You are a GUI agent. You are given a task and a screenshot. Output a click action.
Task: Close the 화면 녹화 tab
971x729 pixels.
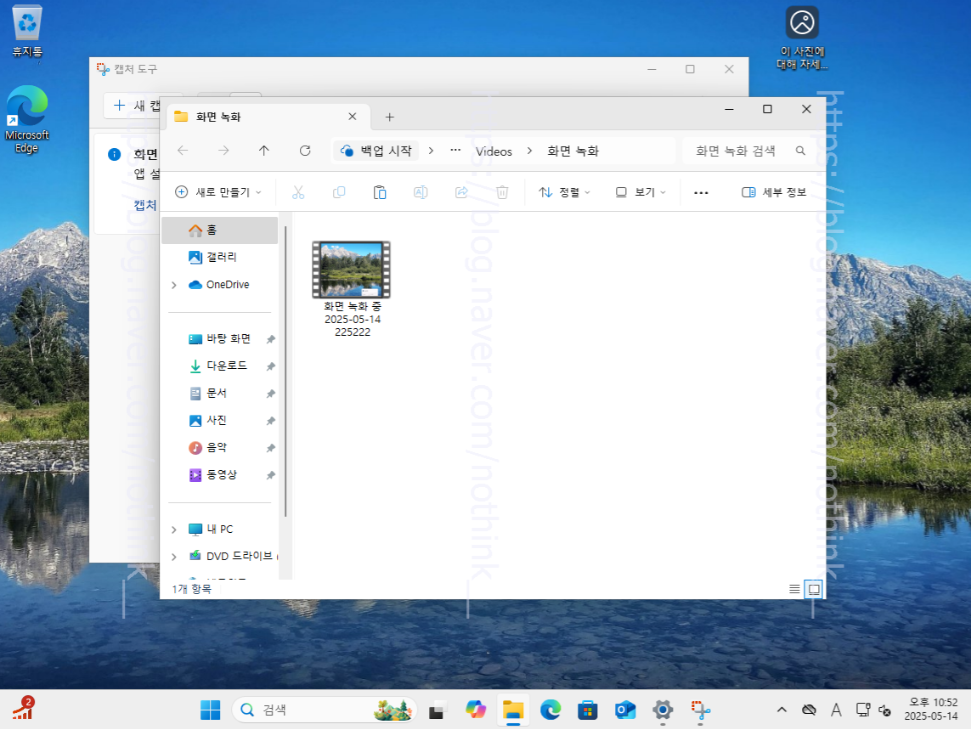click(352, 116)
